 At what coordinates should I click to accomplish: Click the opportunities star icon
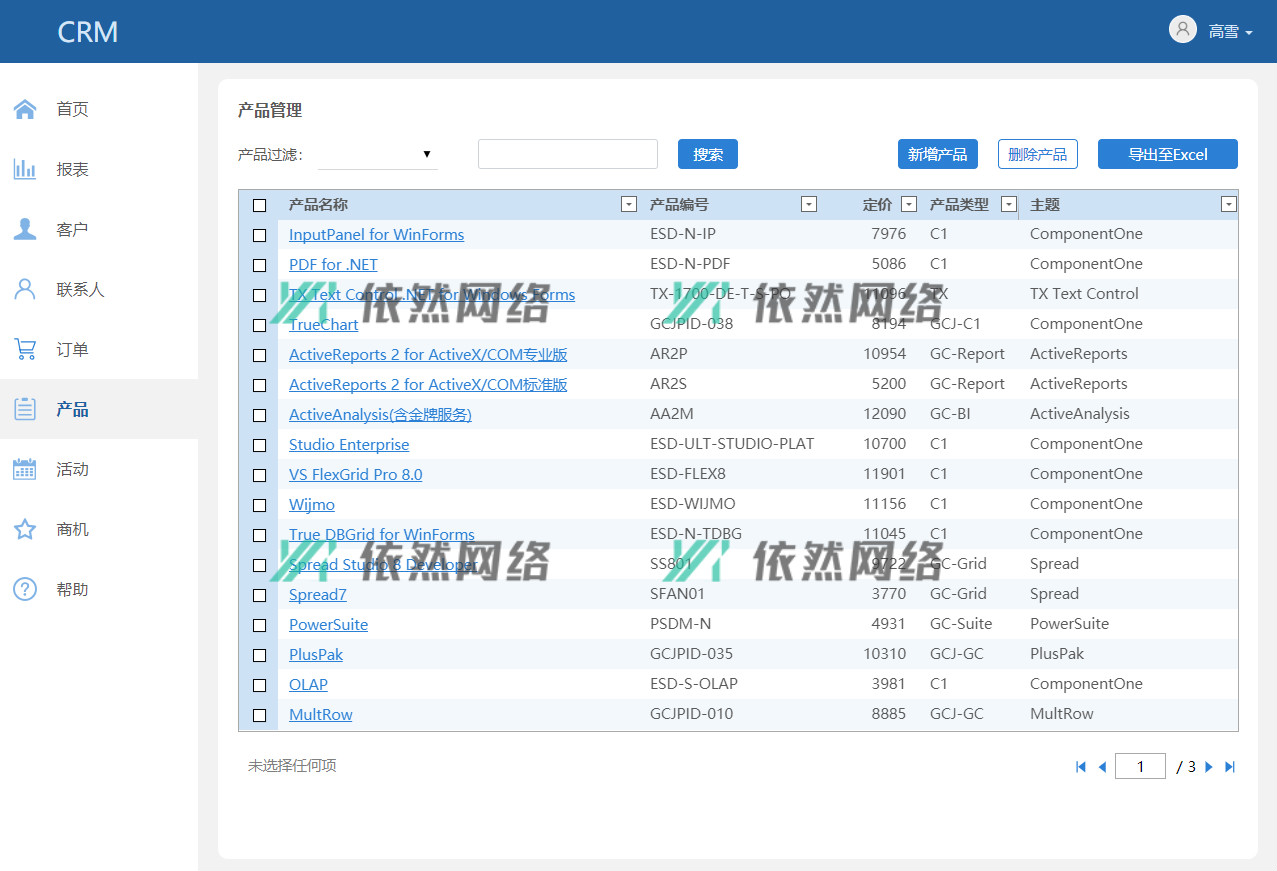click(x=25, y=529)
